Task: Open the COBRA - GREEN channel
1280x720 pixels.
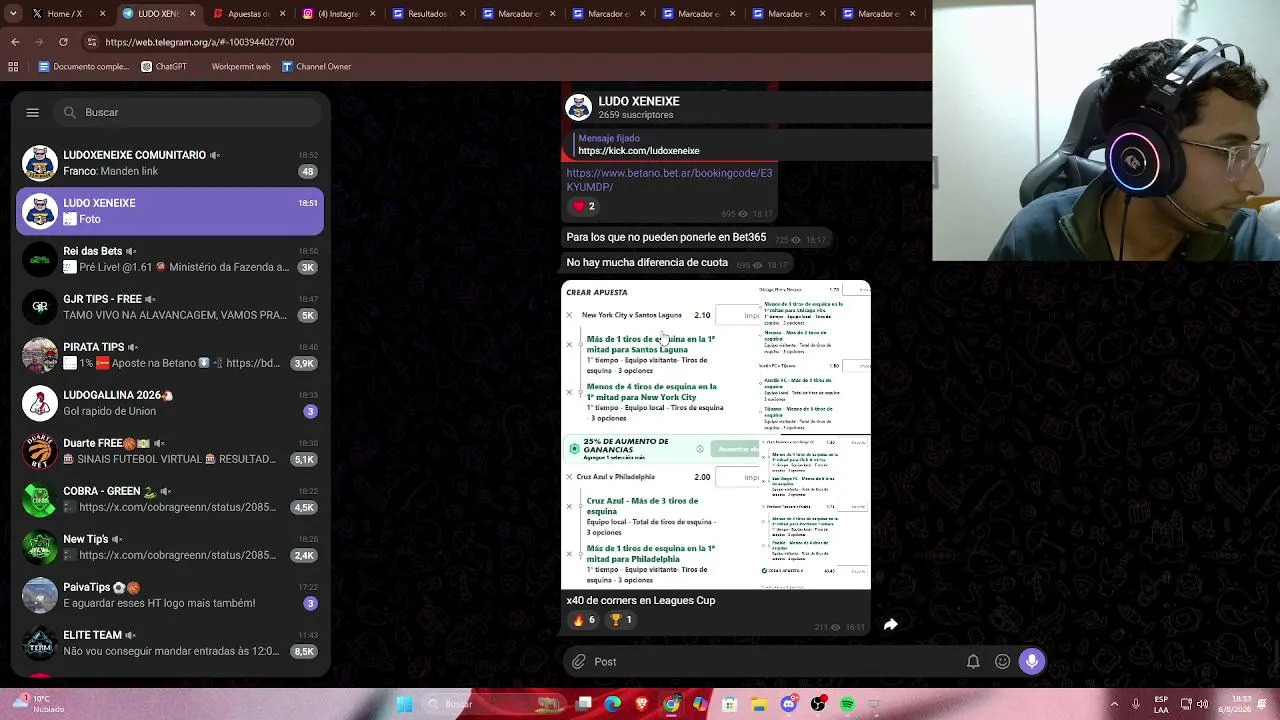Action: [x=170, y=499]
